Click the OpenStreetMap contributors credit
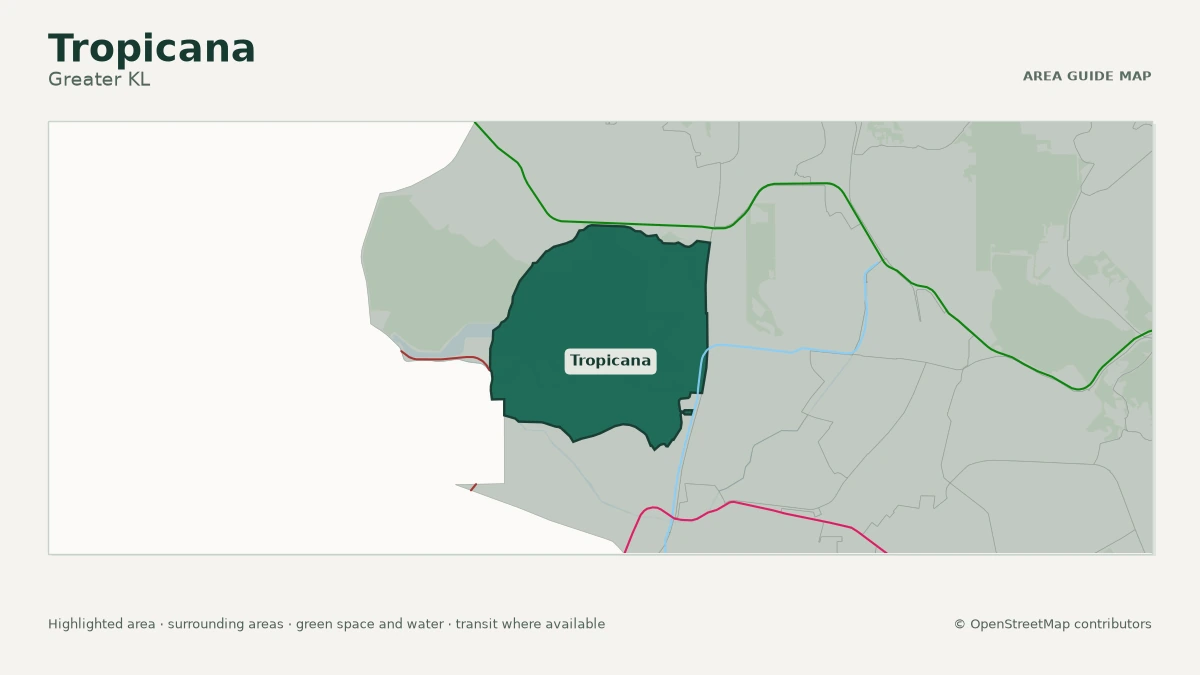The width and height of the screenshot is (1200, 675). click(1053, 624)
